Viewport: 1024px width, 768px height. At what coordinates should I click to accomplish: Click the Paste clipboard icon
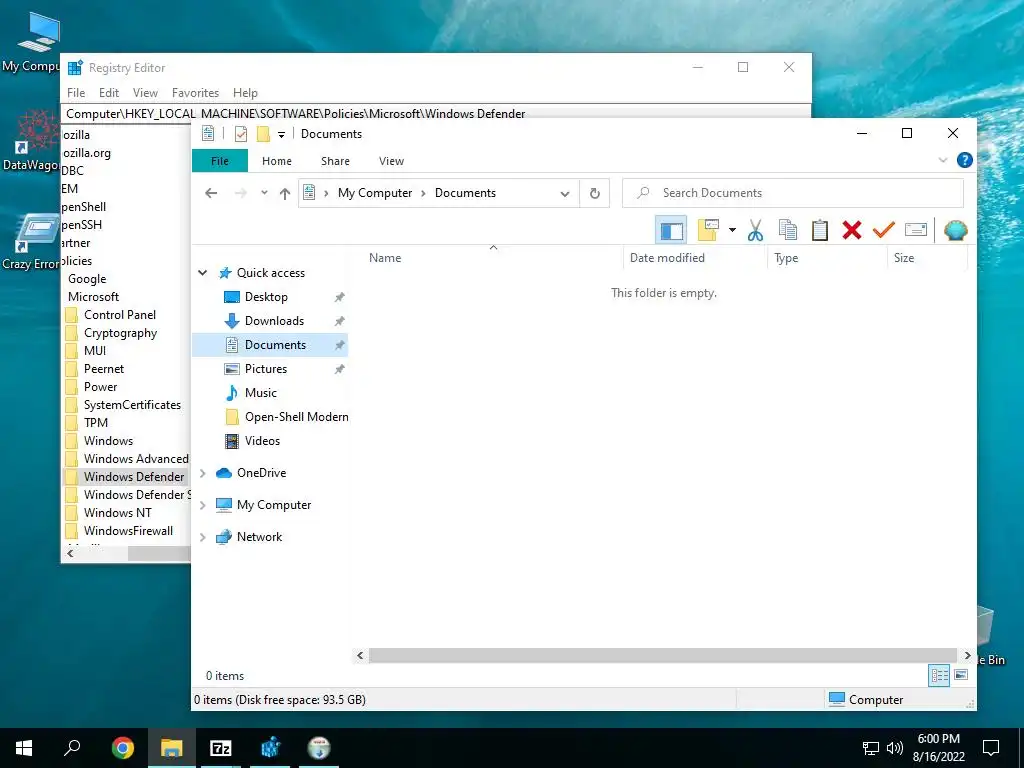click(820, 230)
